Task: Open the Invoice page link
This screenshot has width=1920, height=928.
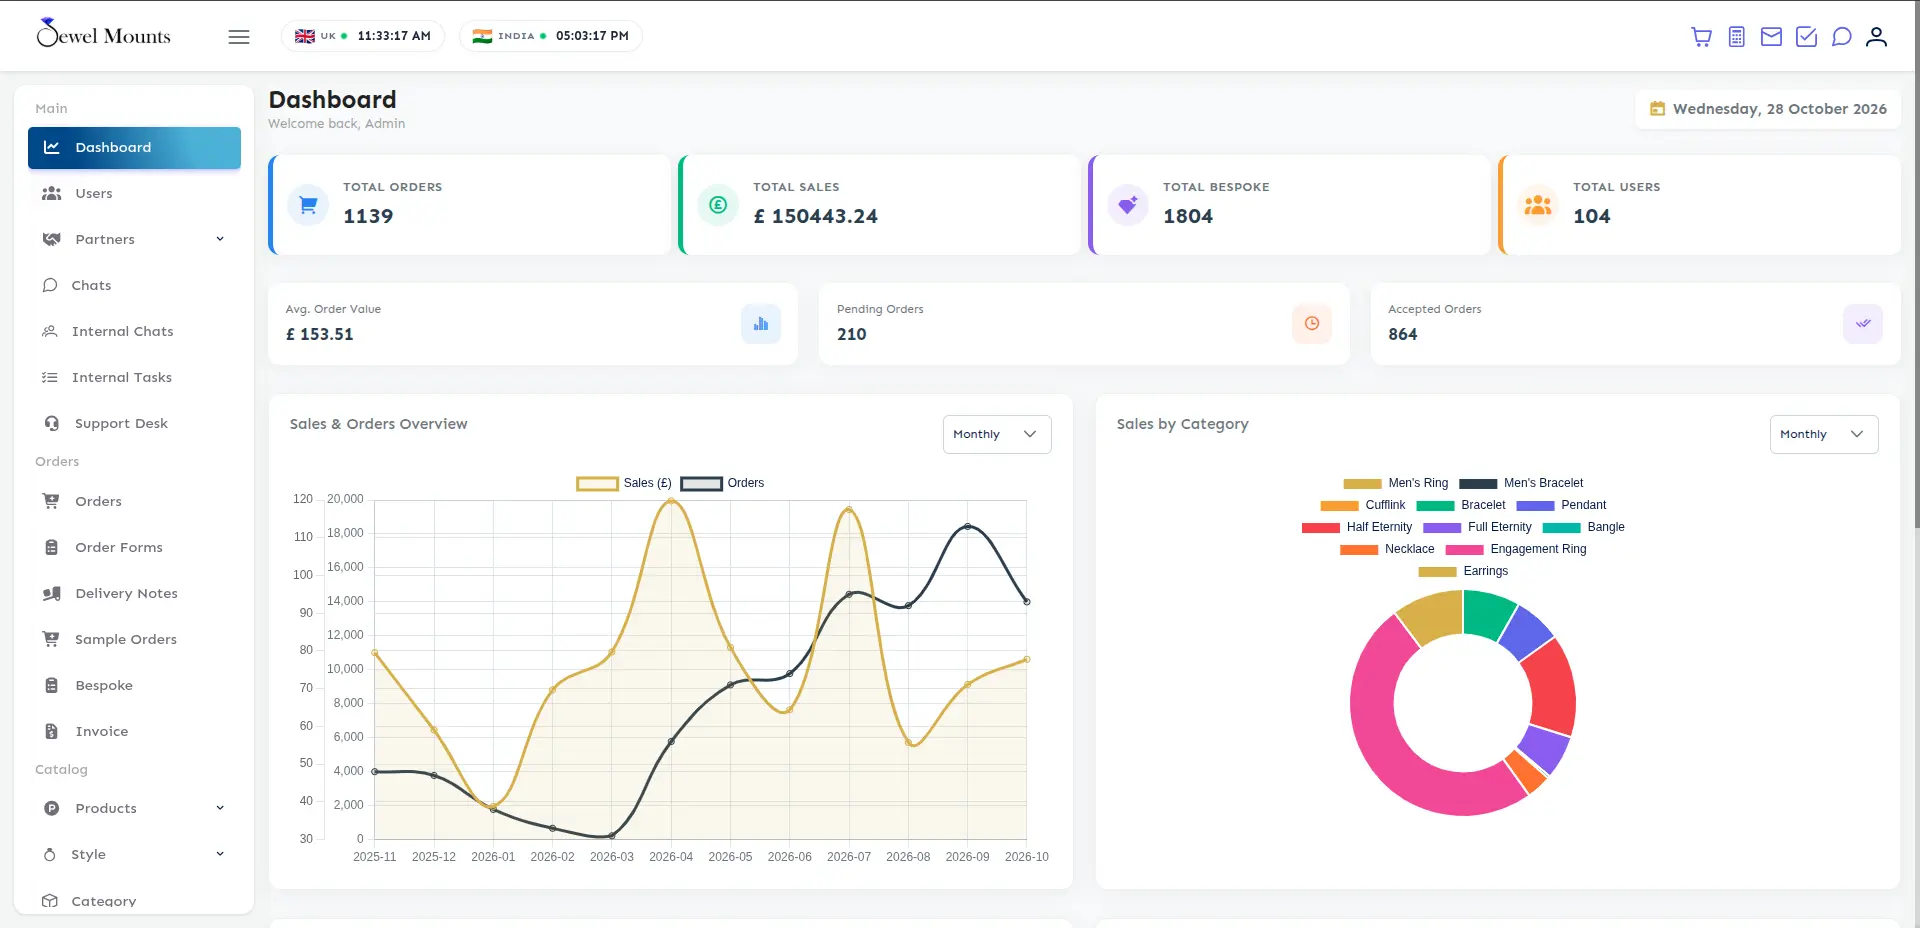Action: tap(134, 731)
